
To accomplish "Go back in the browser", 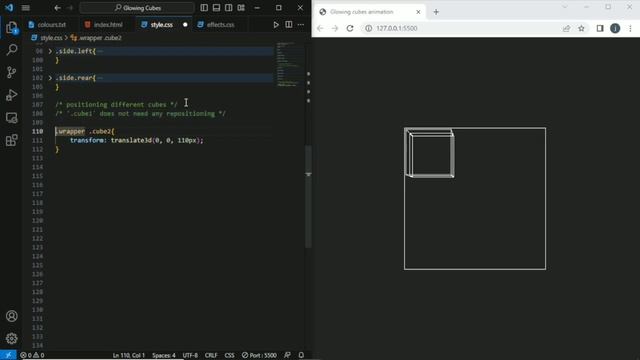I will pyautogui.click(x=320, y=28).
